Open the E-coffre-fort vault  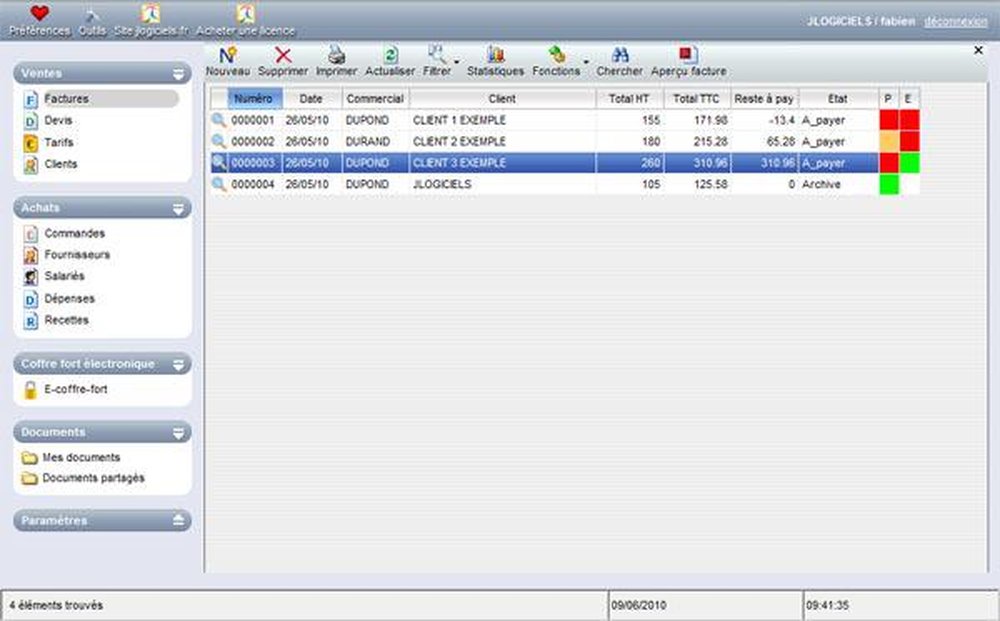tap(74, 389)
